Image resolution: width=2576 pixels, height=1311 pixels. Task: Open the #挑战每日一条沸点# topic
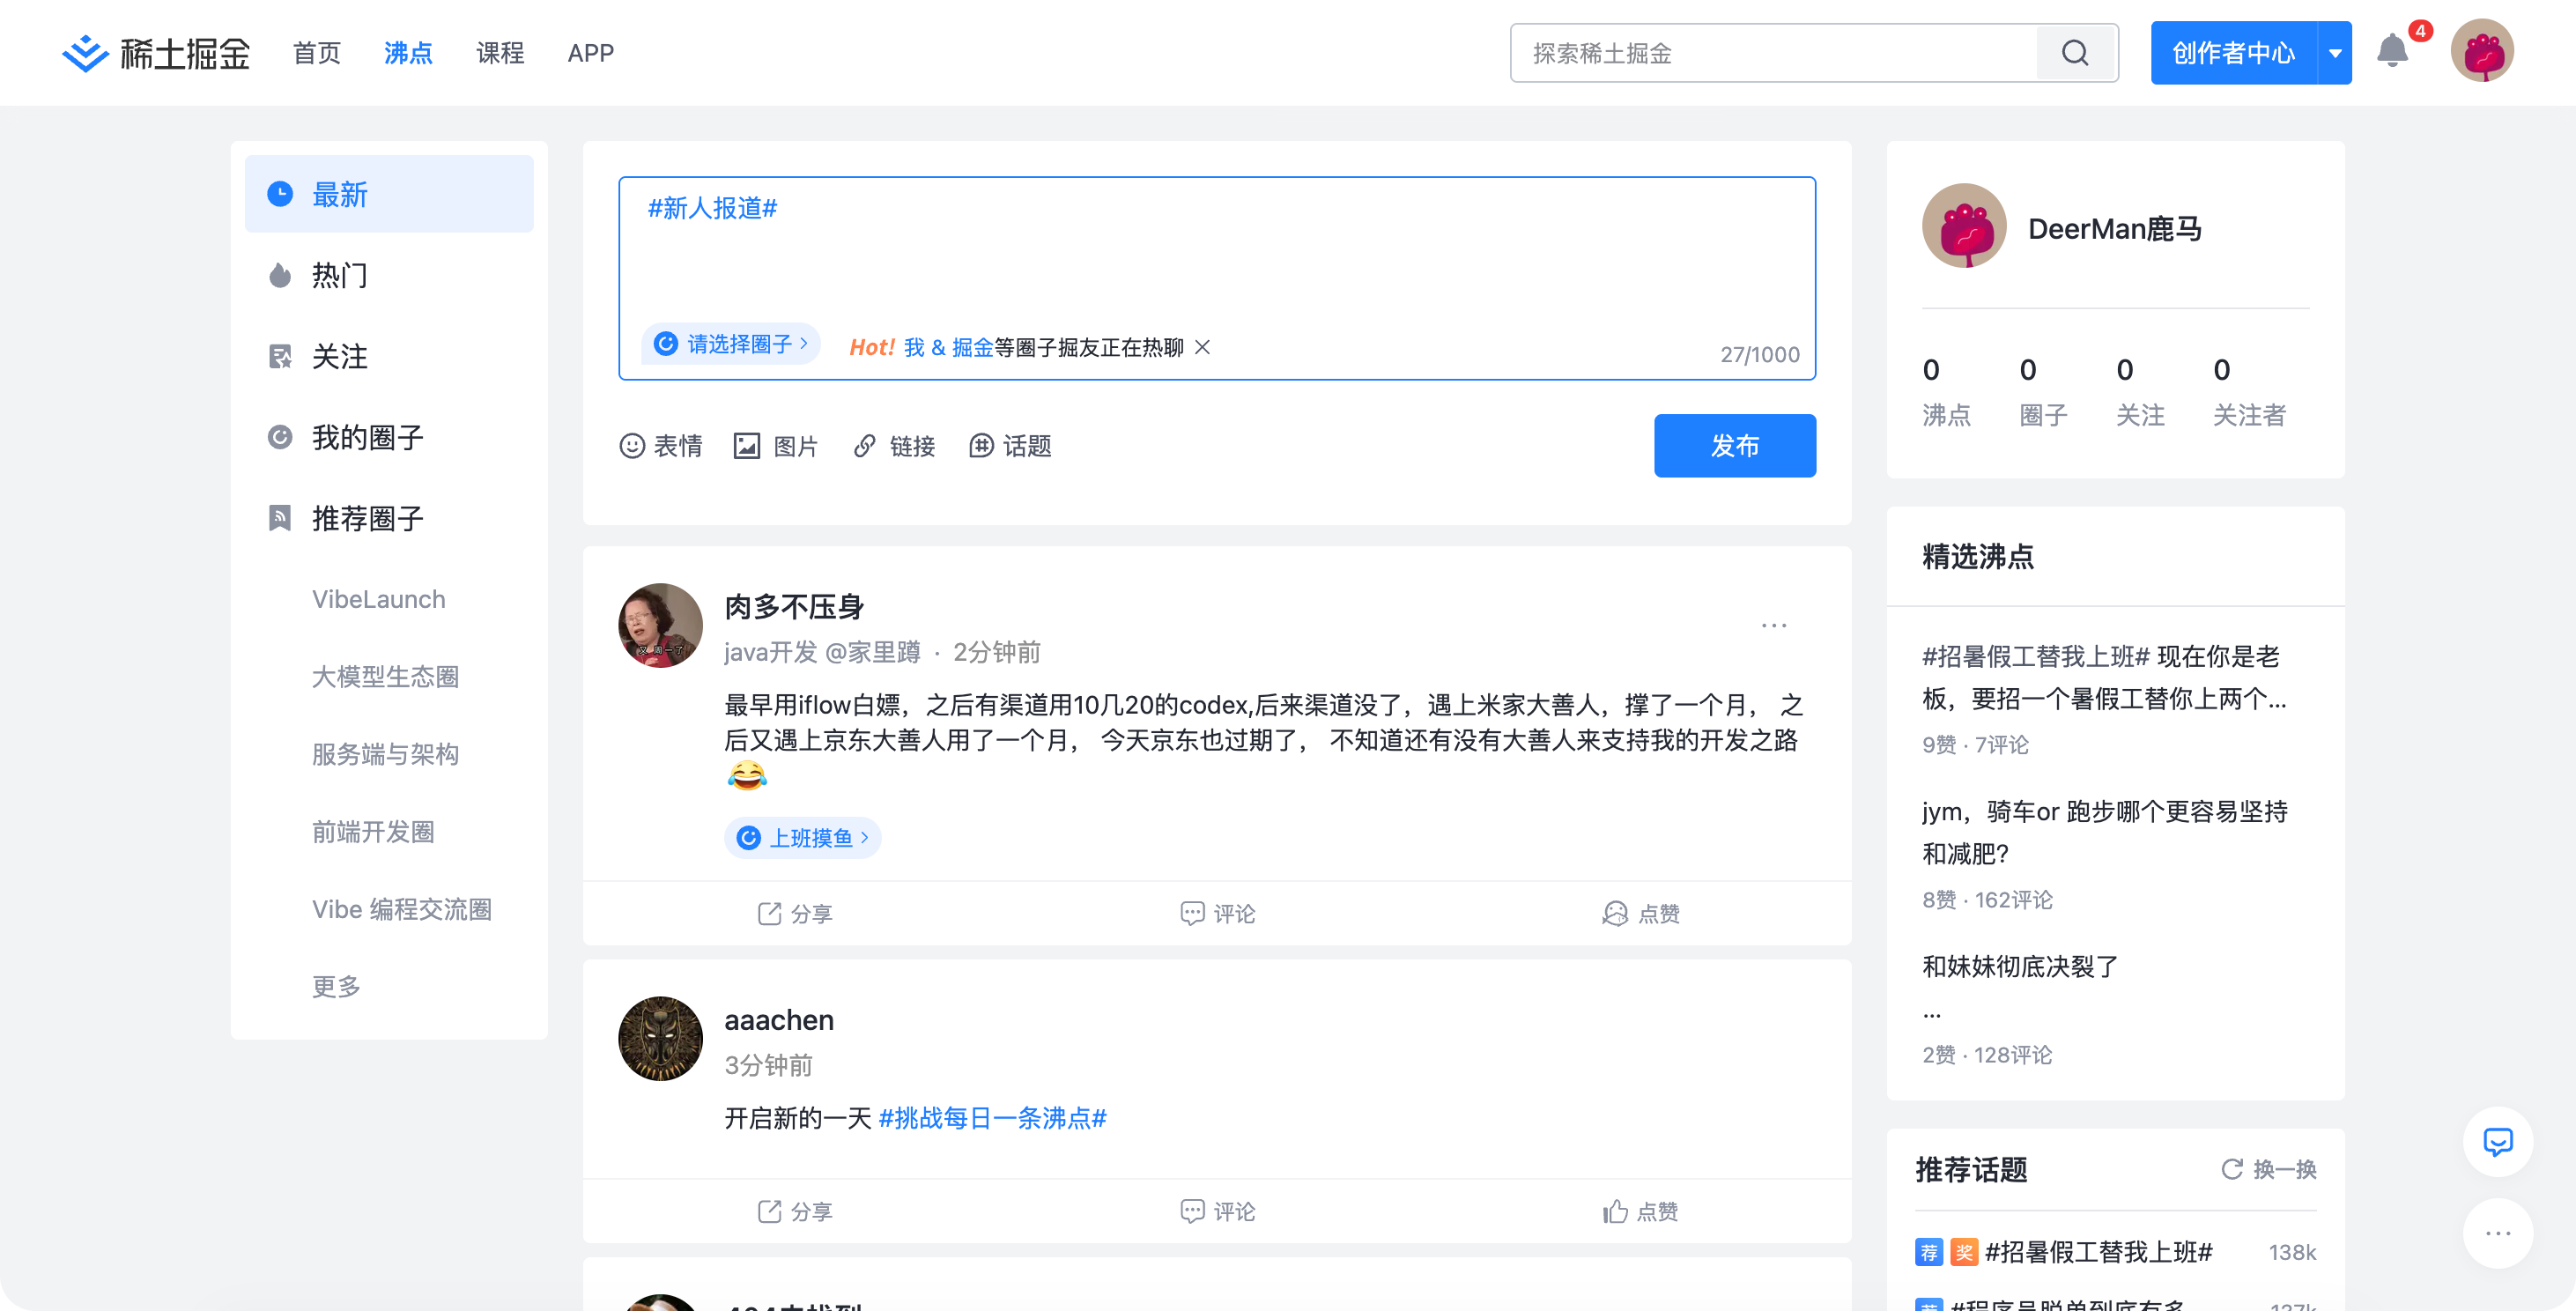[992, 1118]
